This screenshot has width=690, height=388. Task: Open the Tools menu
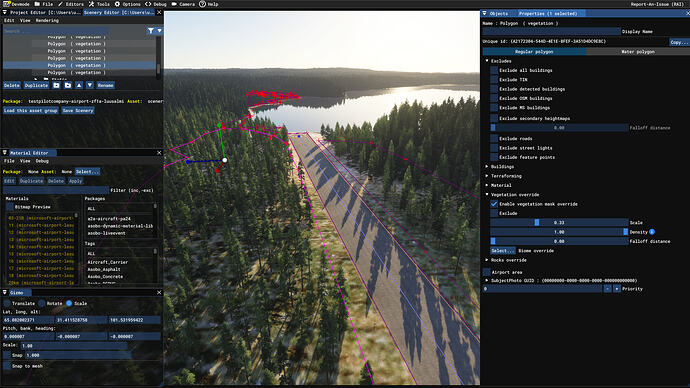(99, 4)
